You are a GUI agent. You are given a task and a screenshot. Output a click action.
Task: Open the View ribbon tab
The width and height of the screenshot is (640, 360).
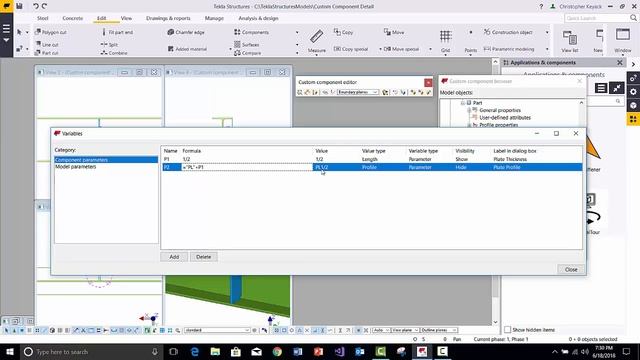(x=126, y=18)
